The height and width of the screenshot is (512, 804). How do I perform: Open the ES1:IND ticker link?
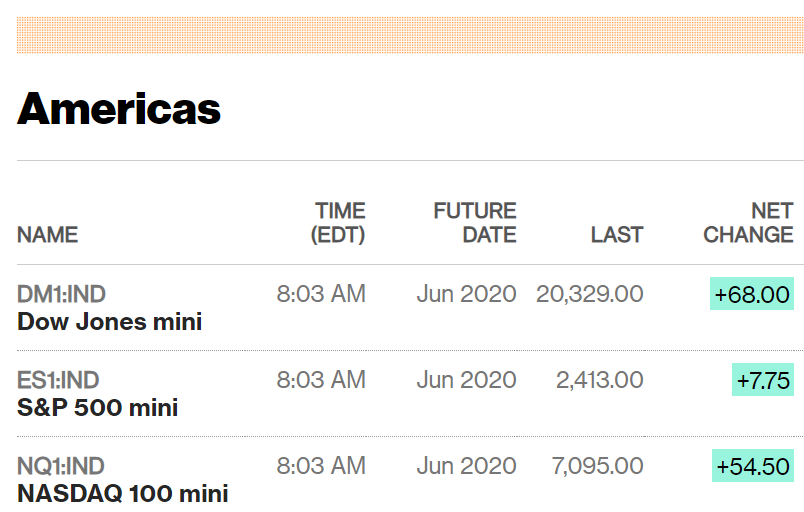(58, 380)
